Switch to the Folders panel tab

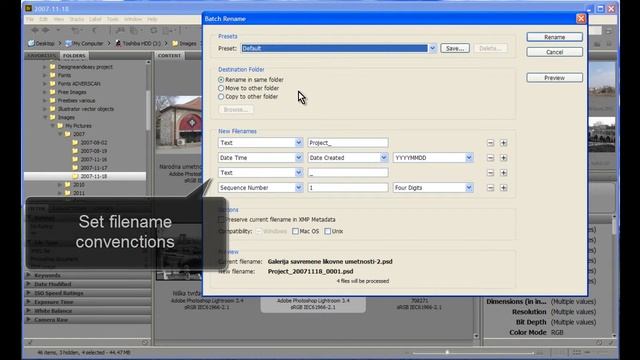pos(74,56)
